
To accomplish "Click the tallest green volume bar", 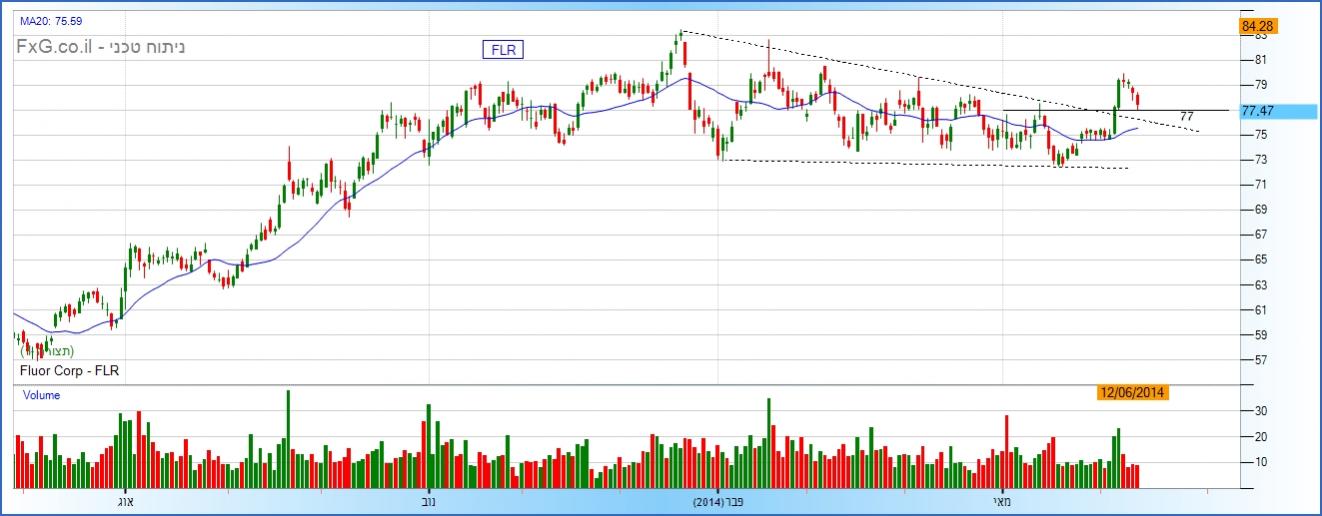I will click(288, 438).
